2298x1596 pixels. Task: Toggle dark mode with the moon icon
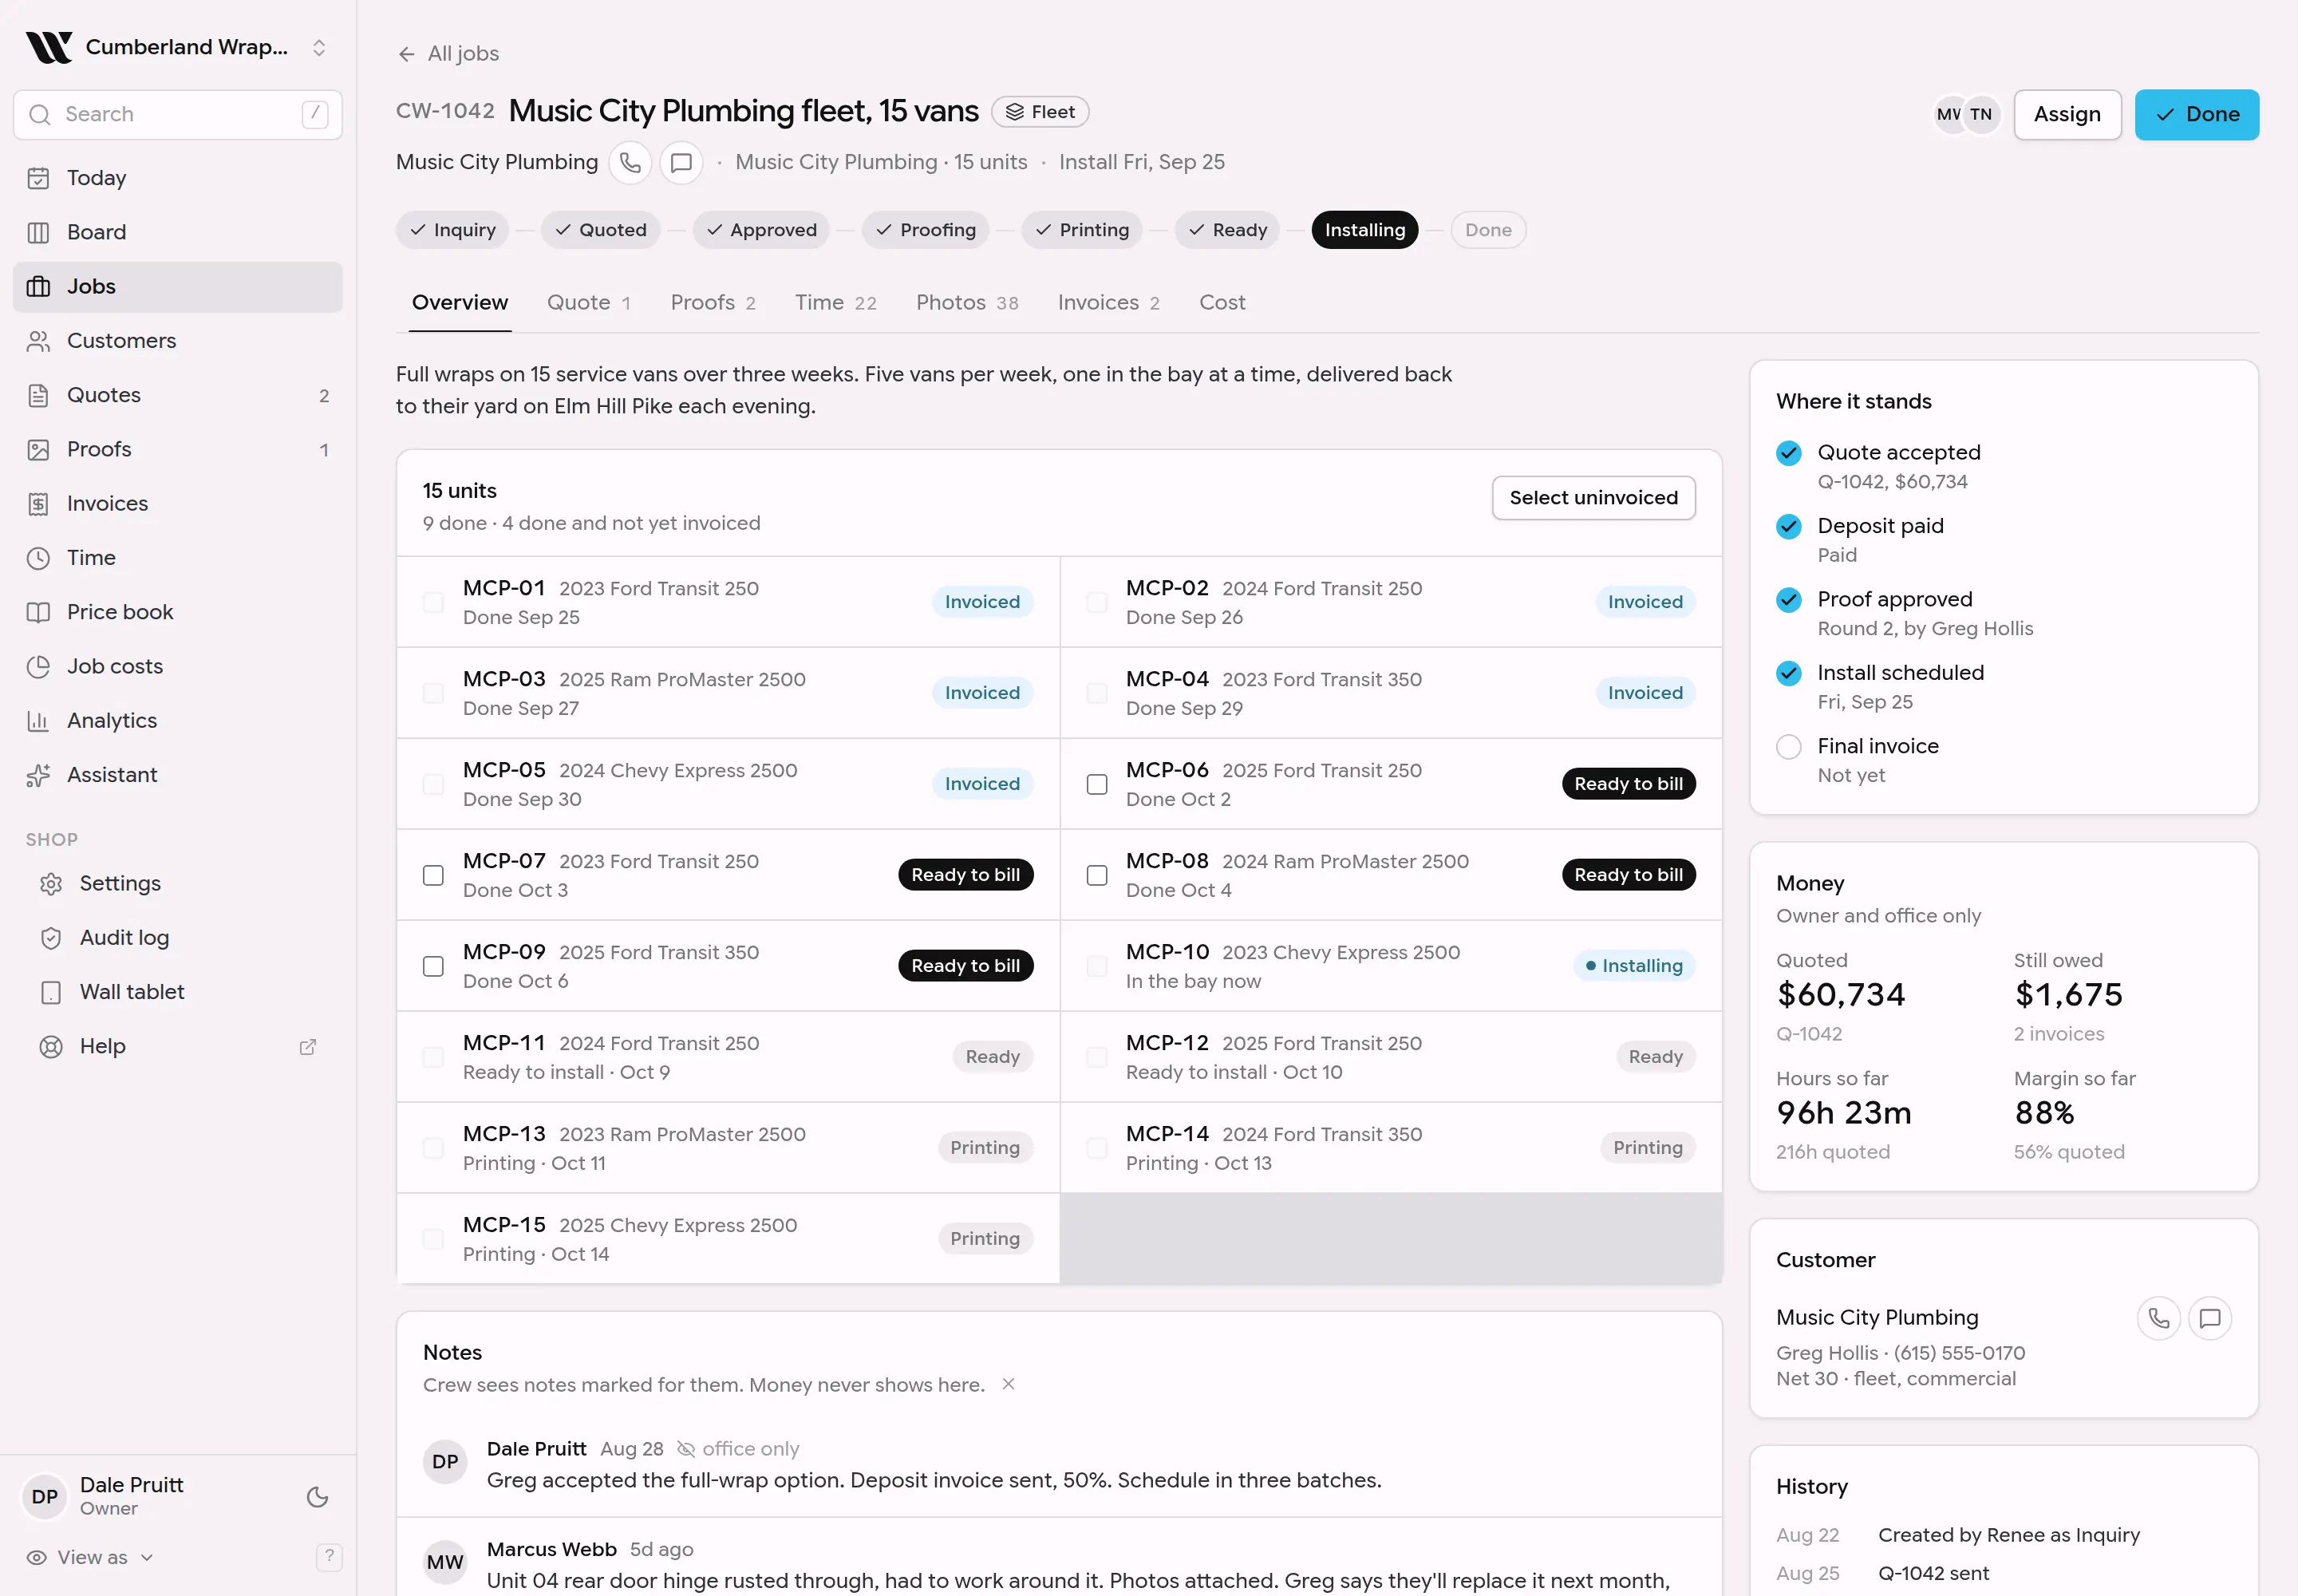pyautogui.click(x=317, y=1497)
